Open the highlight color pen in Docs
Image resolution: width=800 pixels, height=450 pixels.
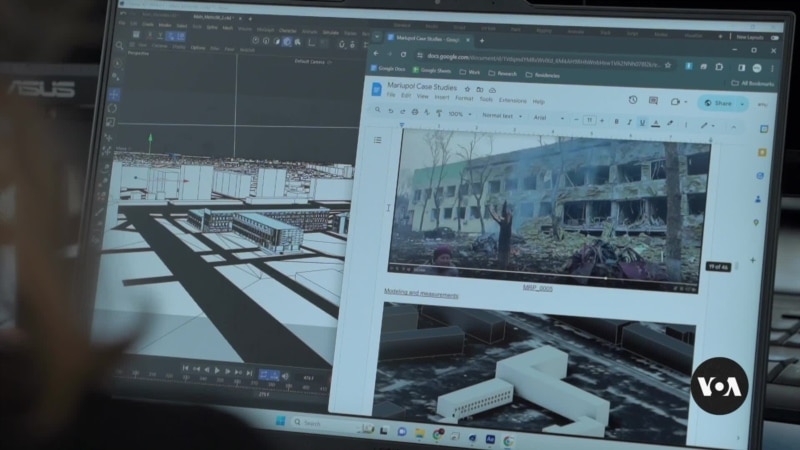point(670,123)
